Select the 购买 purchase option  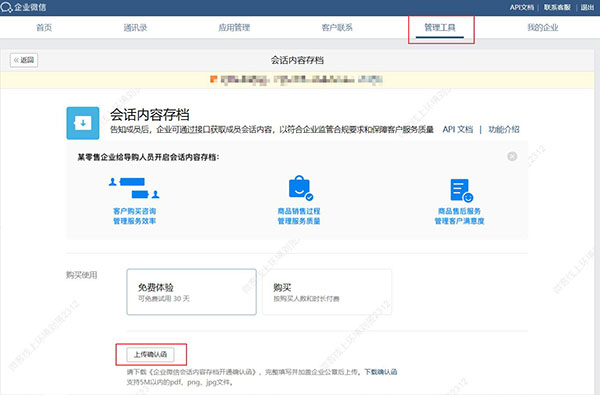[327, 292]
